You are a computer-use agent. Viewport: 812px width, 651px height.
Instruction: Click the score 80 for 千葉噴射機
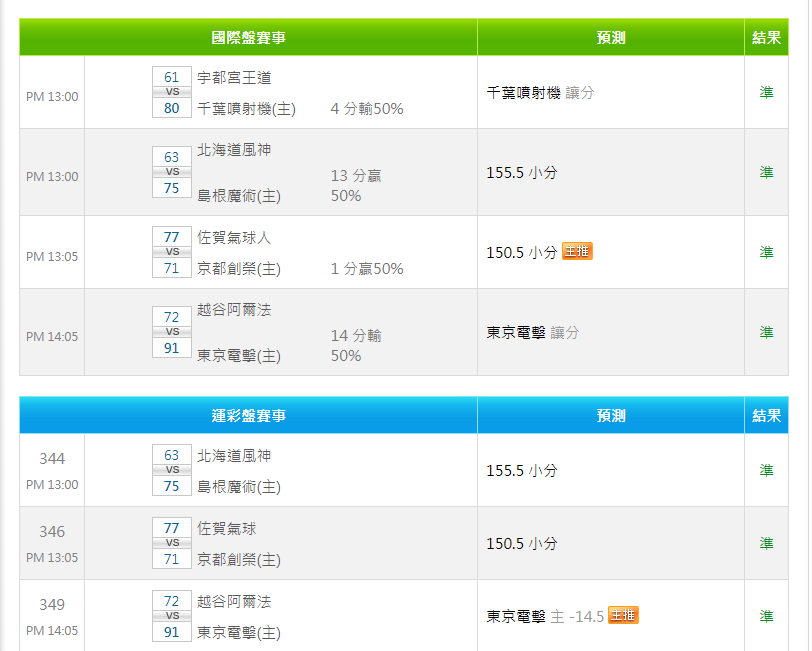tap(172, 108)
